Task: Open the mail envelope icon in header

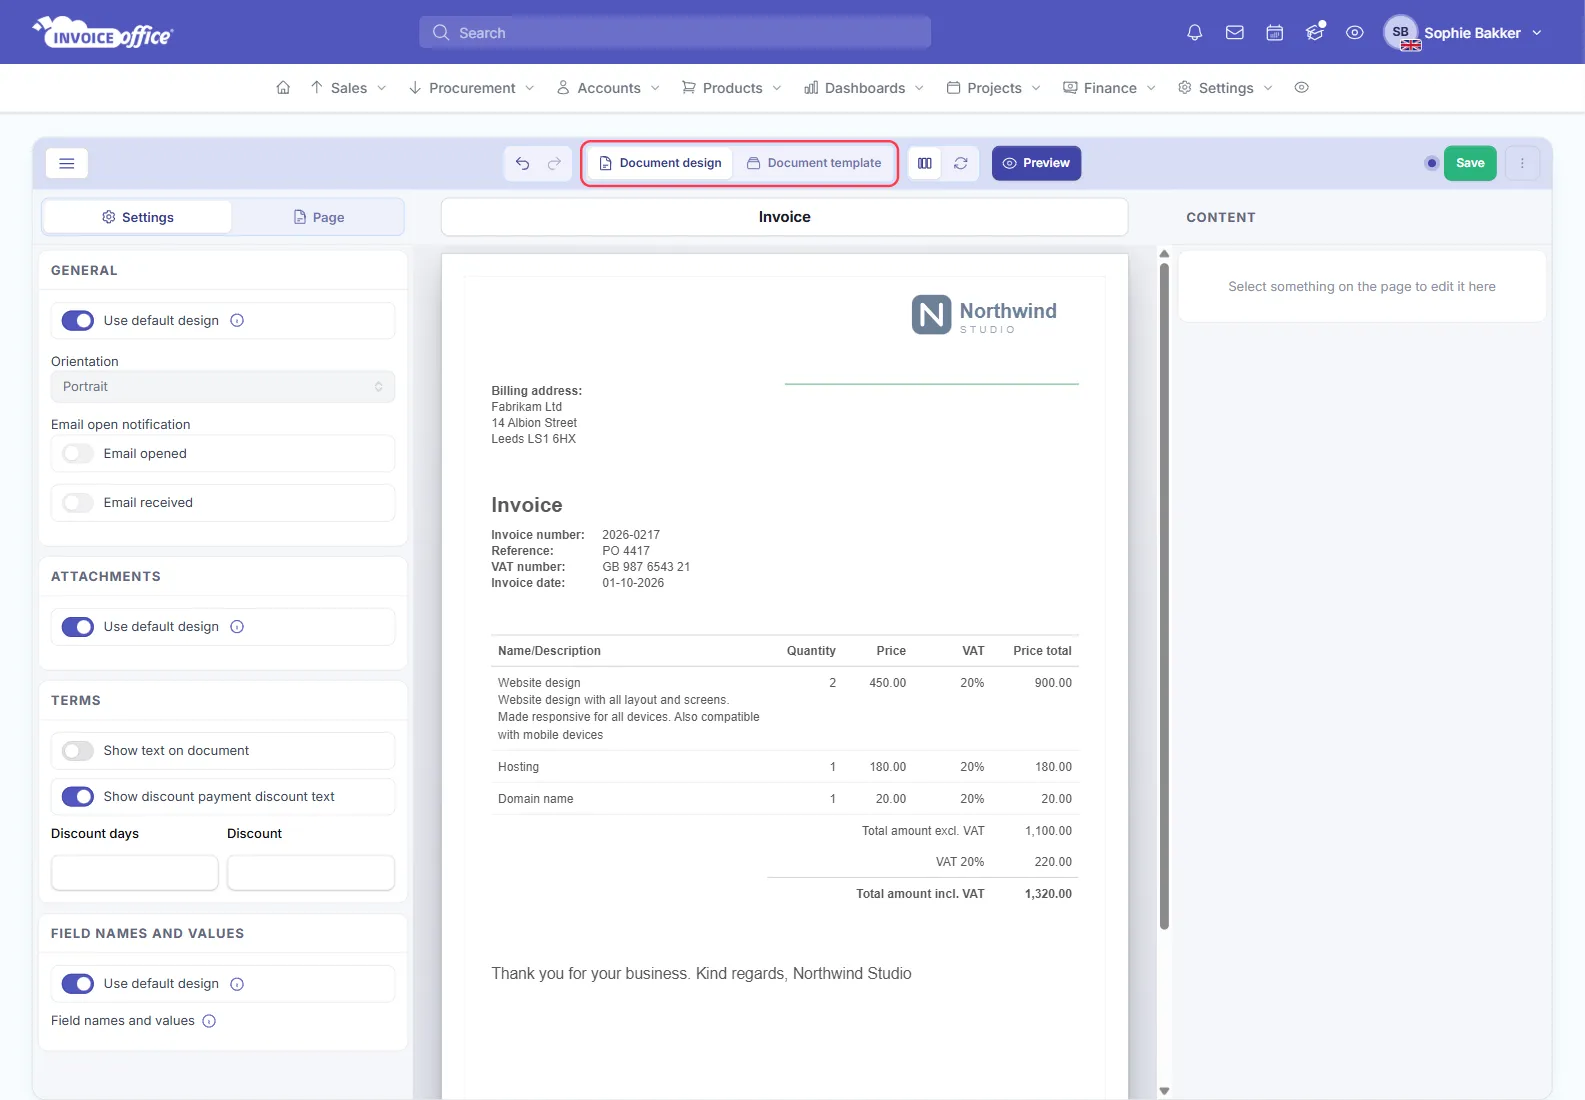Action: (x=1234, y=33)
